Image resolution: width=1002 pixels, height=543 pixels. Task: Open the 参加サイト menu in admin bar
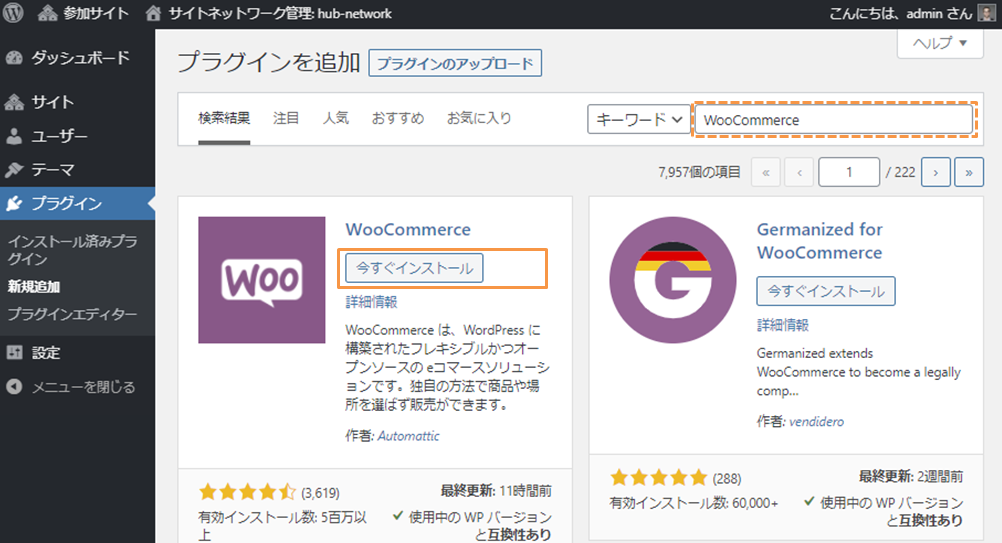click(x=83, y=13)
